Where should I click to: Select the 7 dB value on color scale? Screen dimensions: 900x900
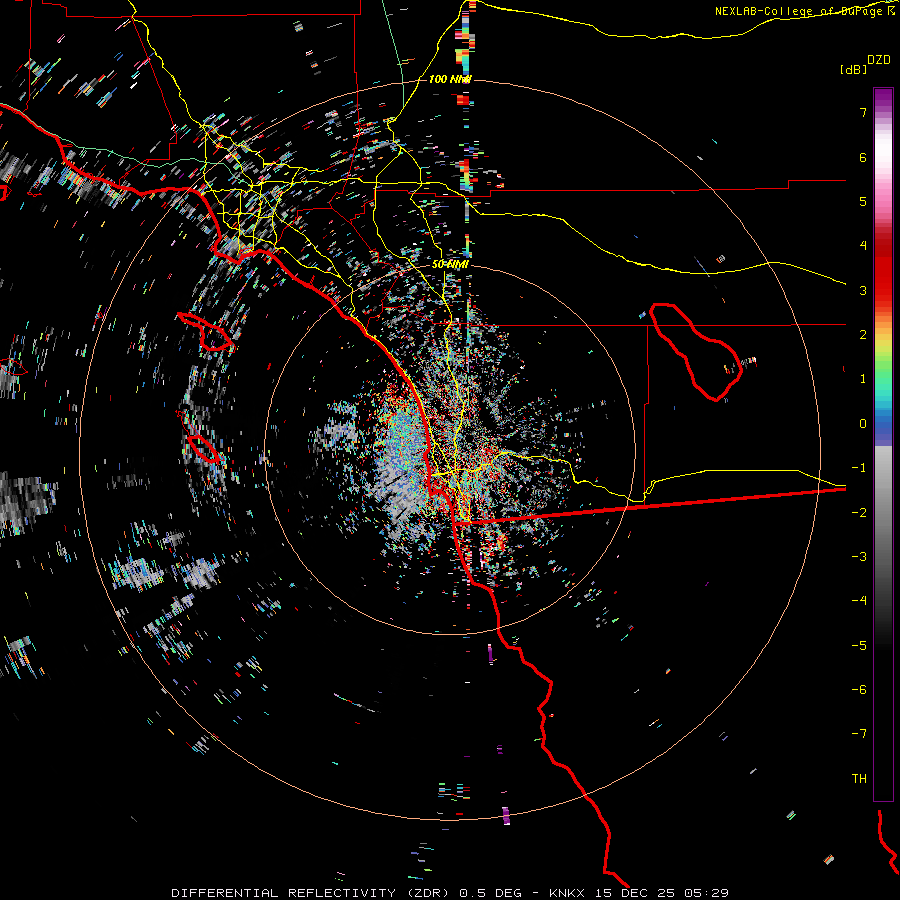[x=863, y=112]
